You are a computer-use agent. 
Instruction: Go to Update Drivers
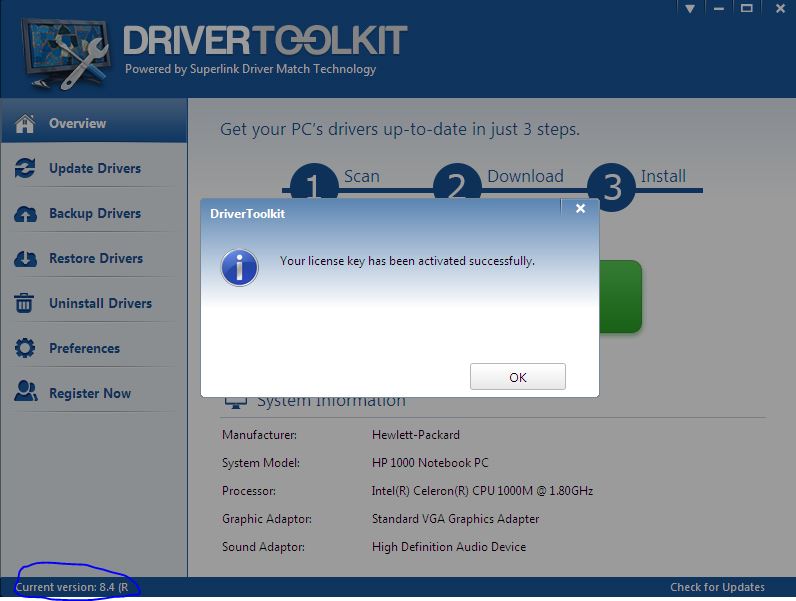coord(94,168)
